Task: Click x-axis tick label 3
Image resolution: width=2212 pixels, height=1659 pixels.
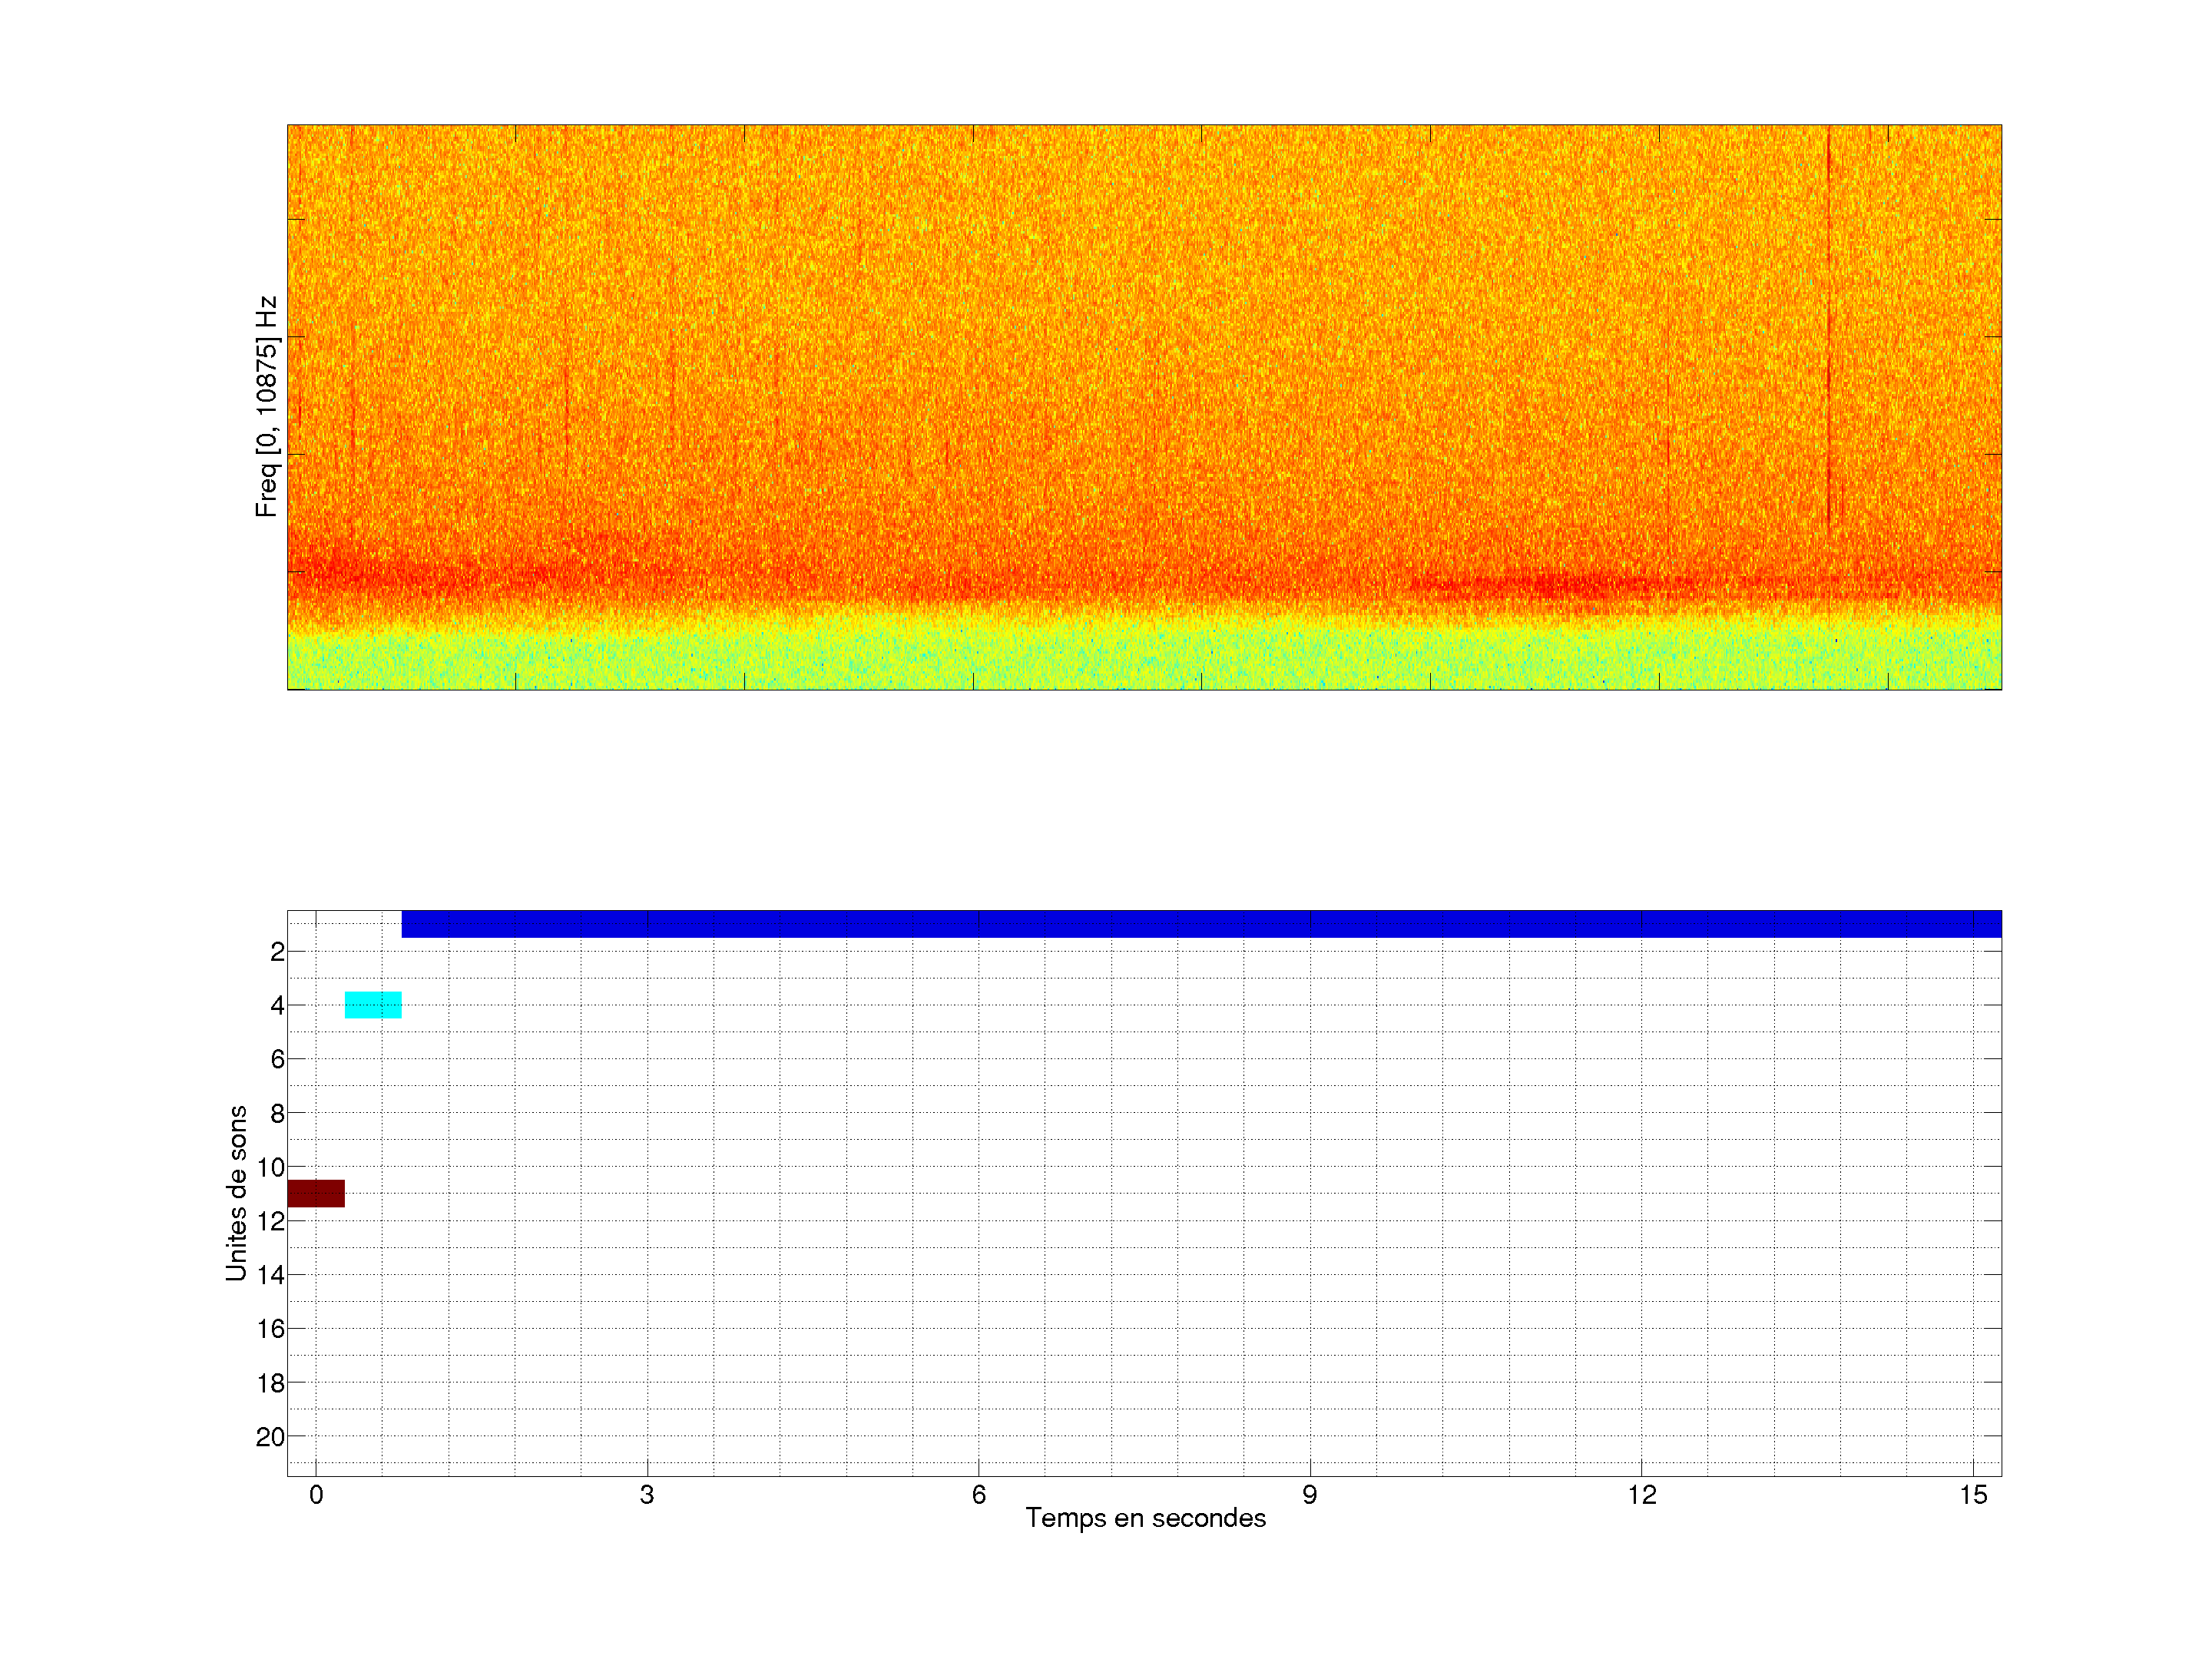Action: tap(647, 1495)
